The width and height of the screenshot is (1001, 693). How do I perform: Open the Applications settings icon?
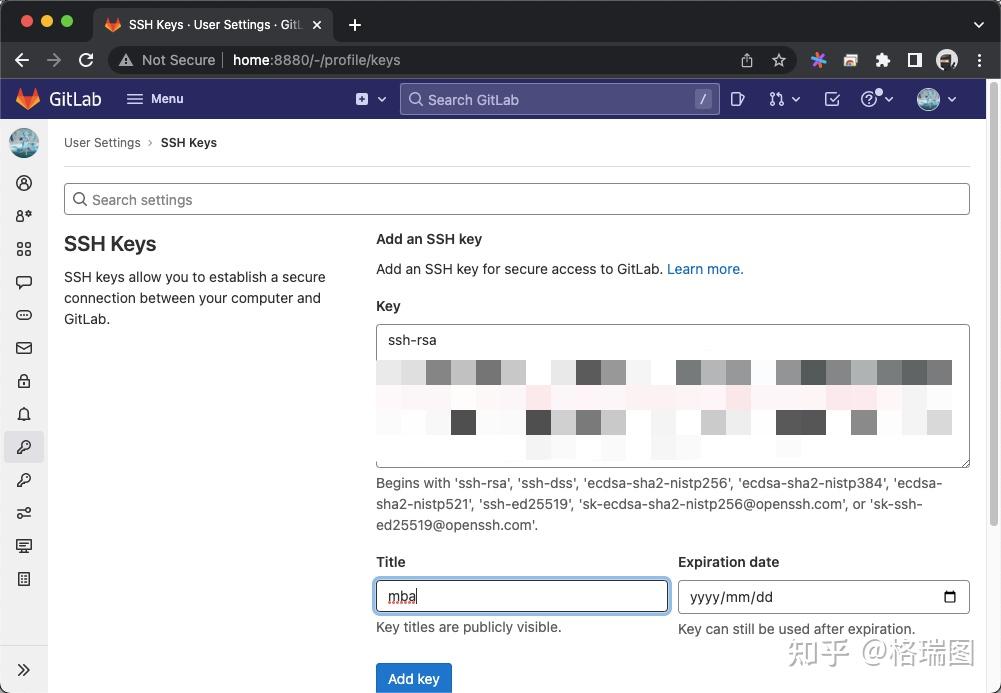pos(24,249)
